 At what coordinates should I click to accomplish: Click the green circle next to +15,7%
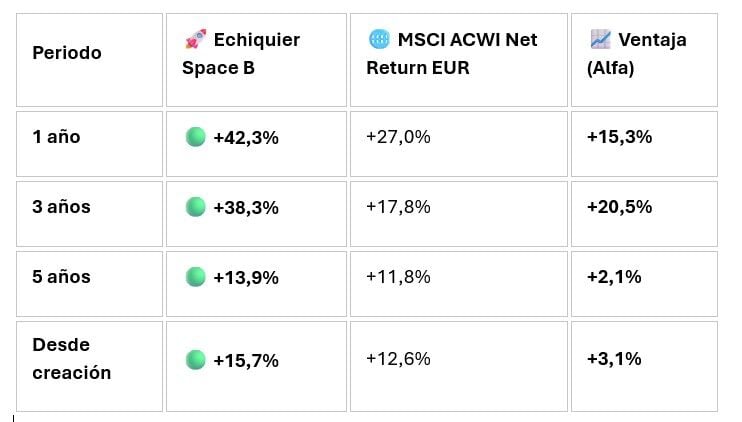(195, 360)
